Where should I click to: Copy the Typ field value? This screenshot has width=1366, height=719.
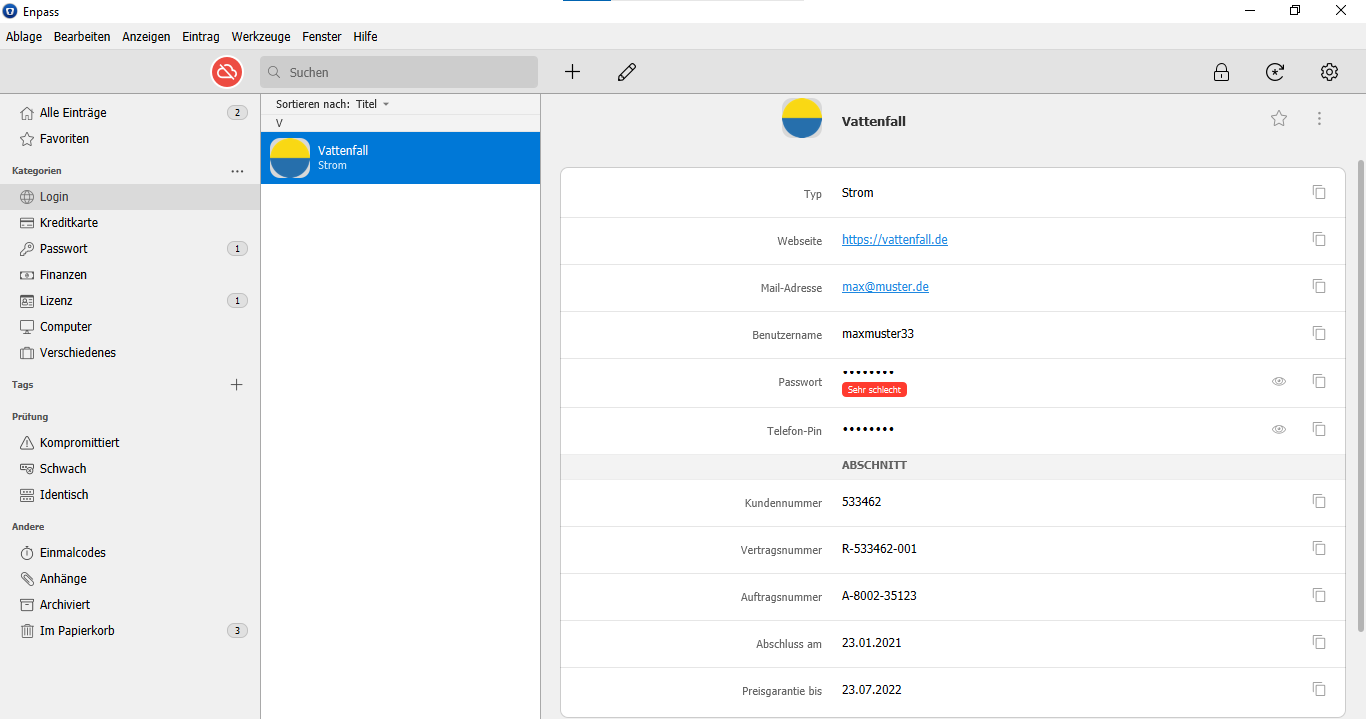click(1319, 192)
